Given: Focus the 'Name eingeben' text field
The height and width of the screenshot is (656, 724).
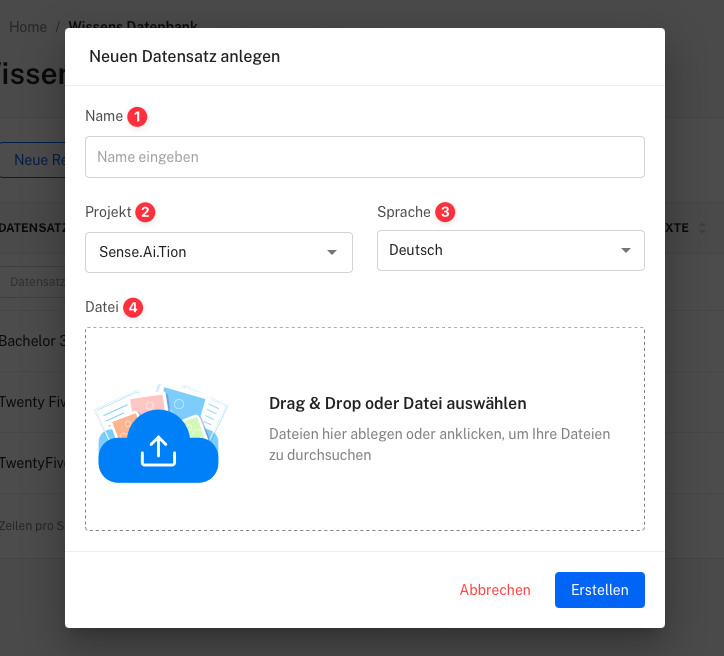Looking at the screenshot, I should tap(364, 157).
